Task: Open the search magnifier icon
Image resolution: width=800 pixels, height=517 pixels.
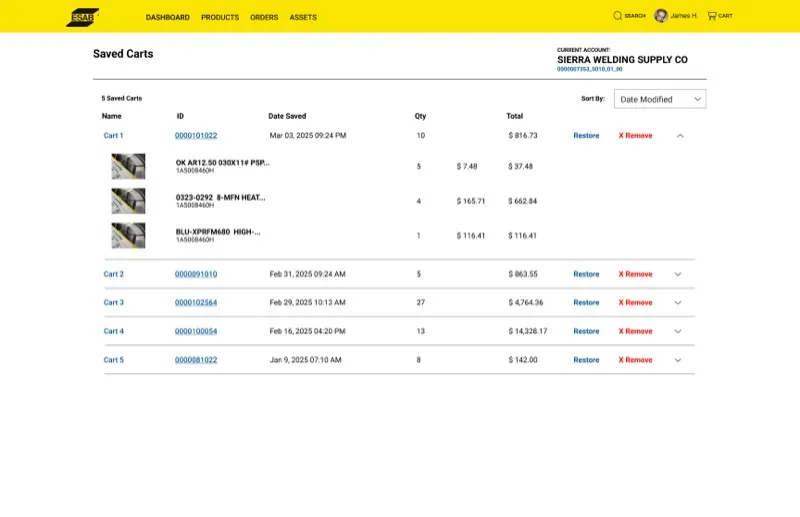Action: pyautogui.click(x=618, y=16)
